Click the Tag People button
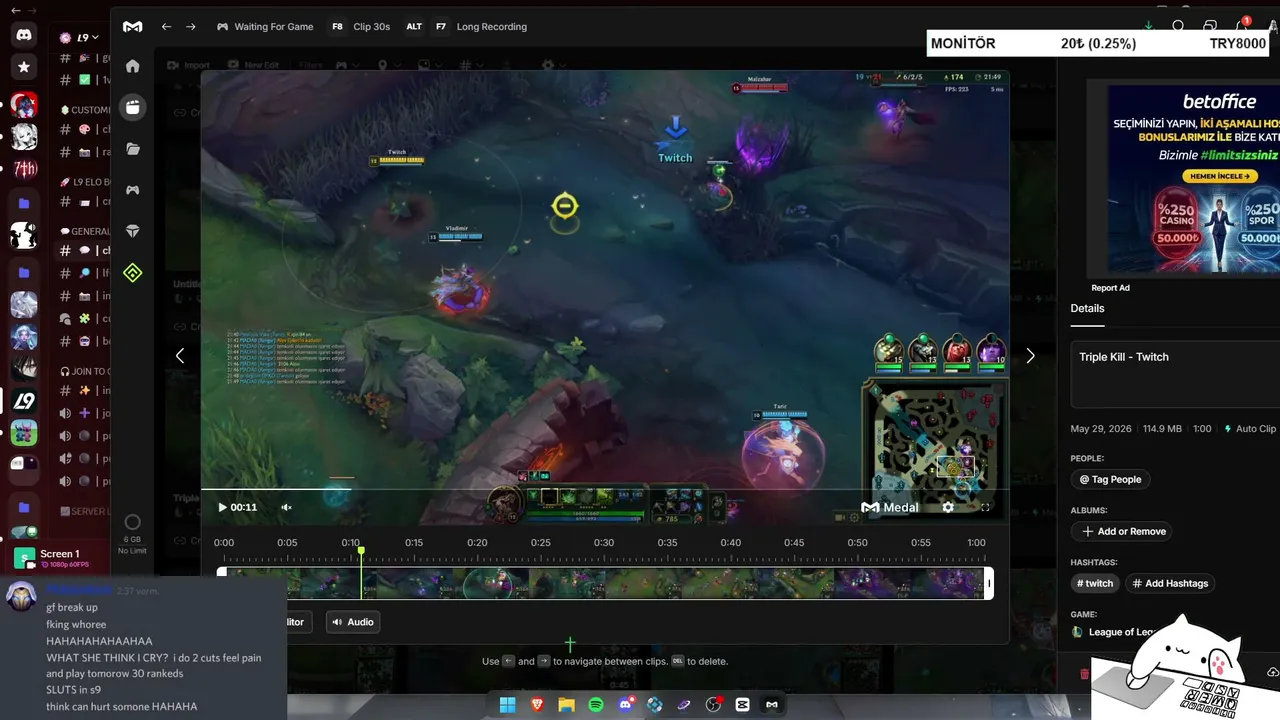Image resolution: width=1280 pixels, height=720 pixels. click(x=1110, y=480)
